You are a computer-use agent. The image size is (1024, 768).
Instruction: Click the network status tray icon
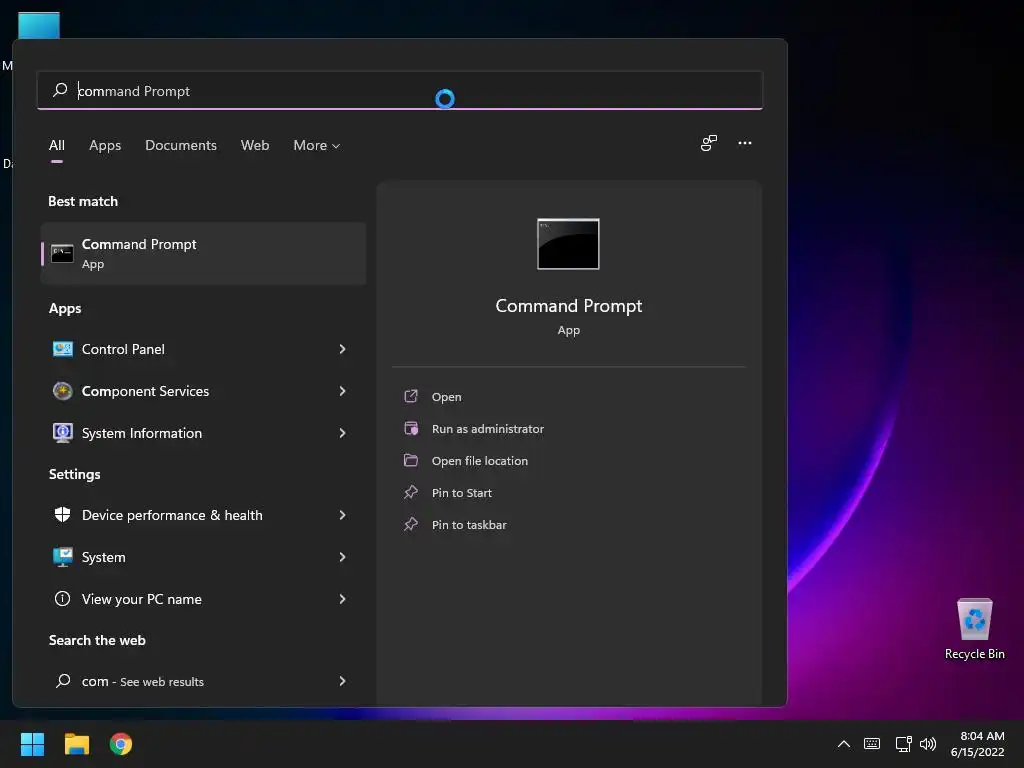pos(903,744)
